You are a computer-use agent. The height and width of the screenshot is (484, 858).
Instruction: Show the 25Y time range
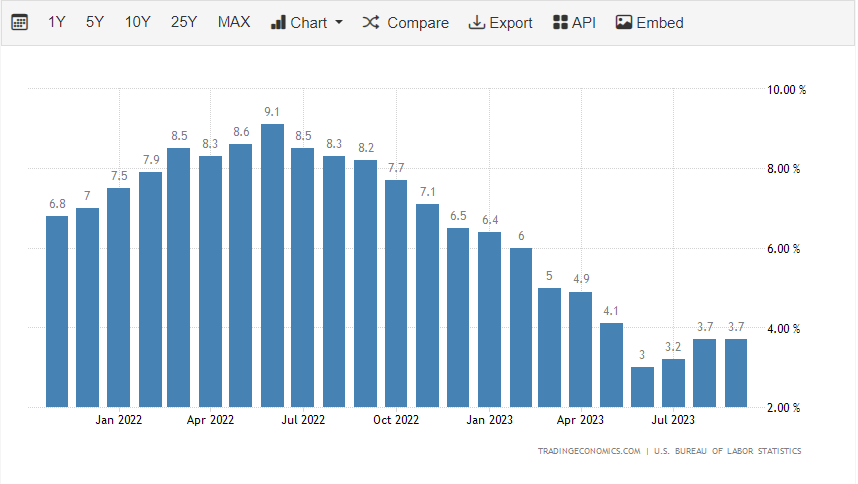tap(184, 22)
